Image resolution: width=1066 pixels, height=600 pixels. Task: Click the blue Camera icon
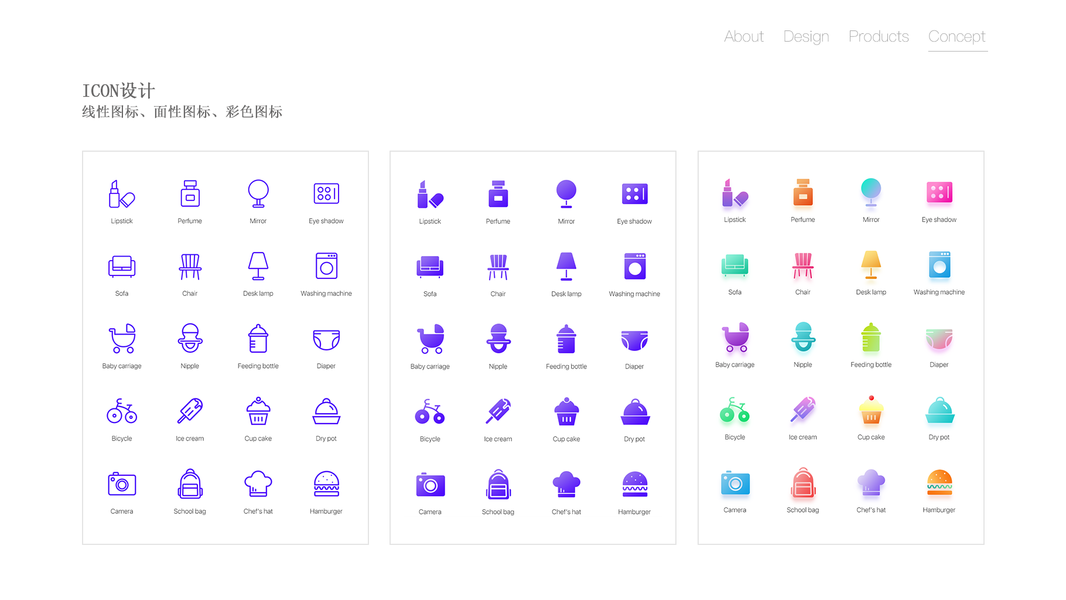coord(735,482)
